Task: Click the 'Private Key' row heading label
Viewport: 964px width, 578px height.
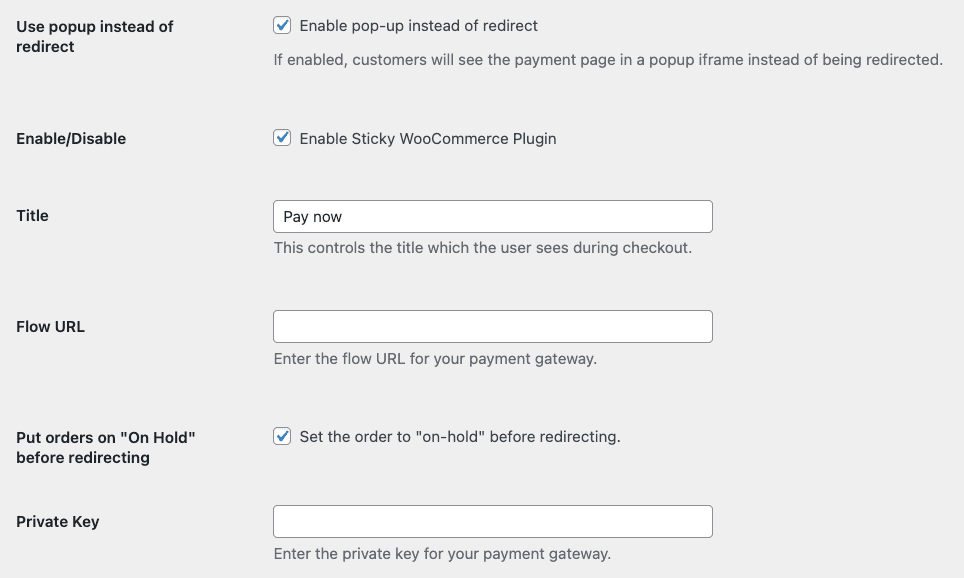Action: [58, 521]
